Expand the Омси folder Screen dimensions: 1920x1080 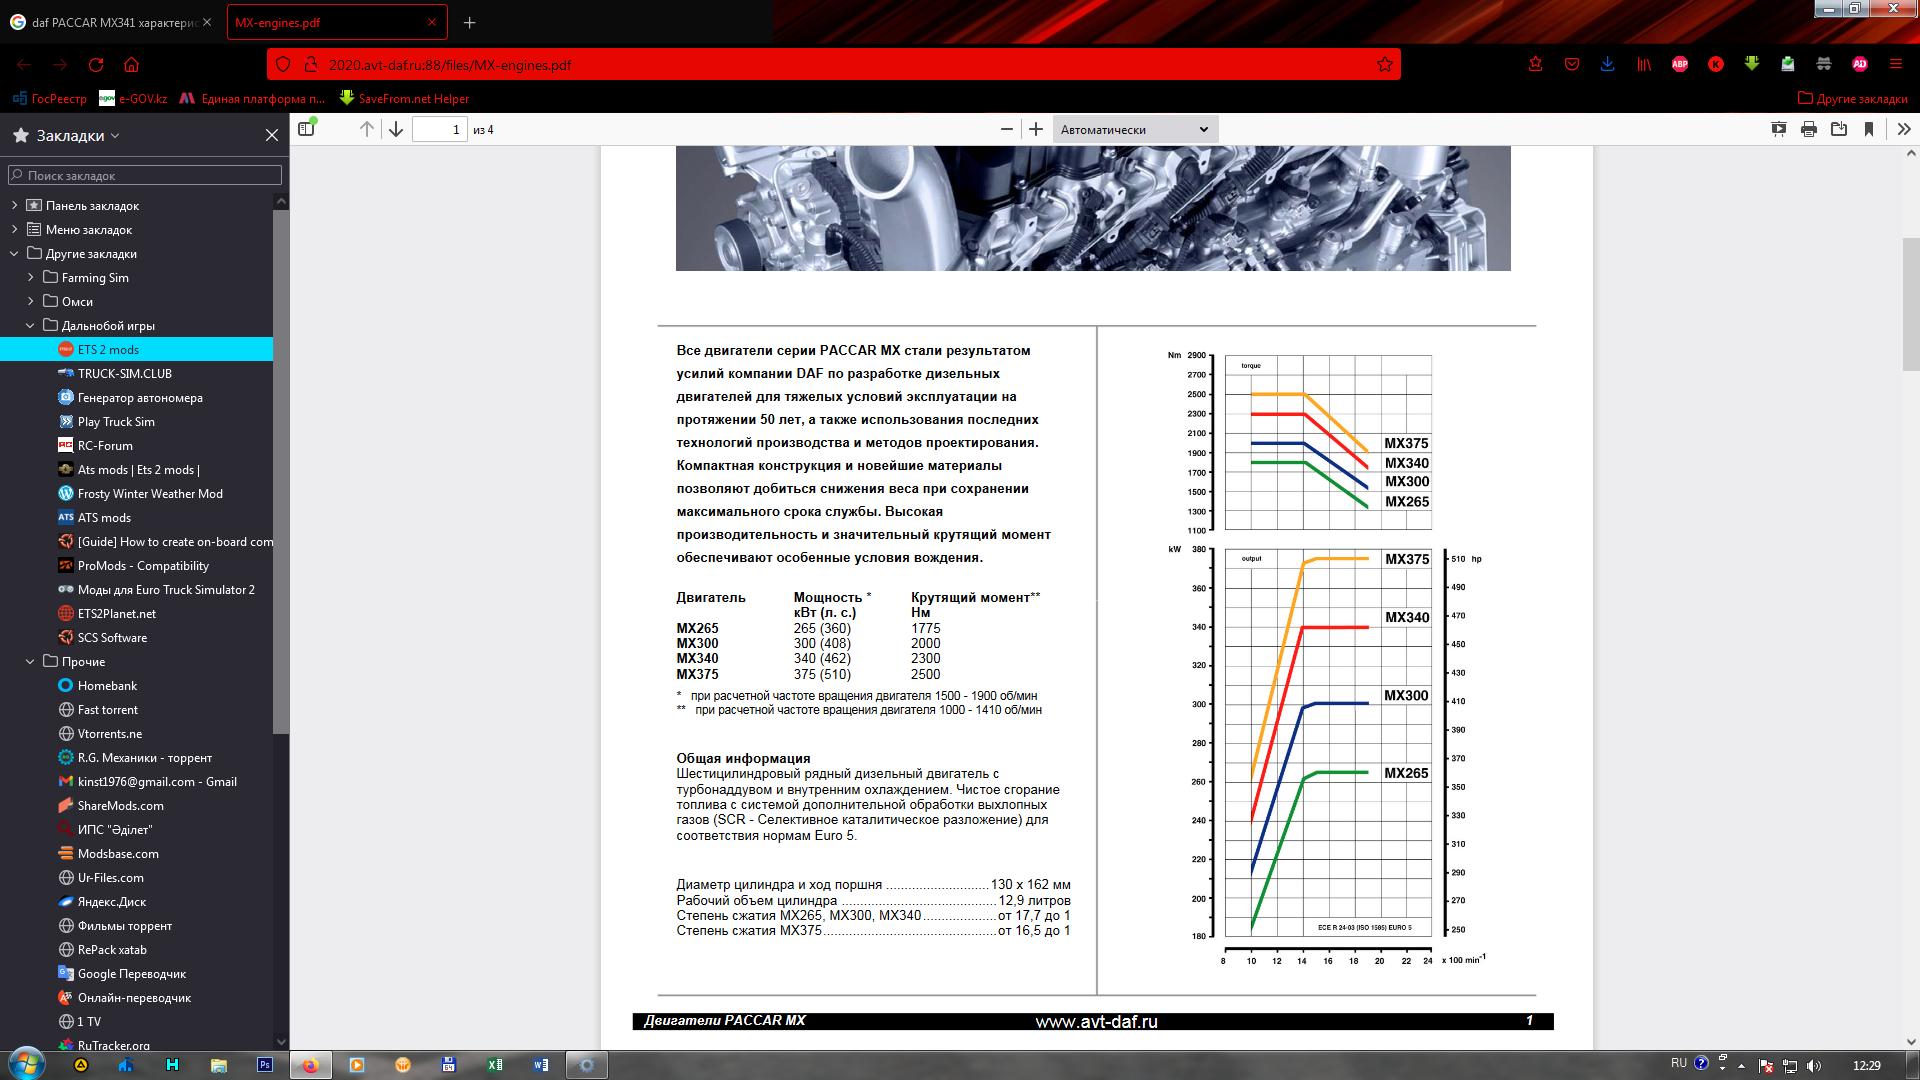[x=30, y=301]
